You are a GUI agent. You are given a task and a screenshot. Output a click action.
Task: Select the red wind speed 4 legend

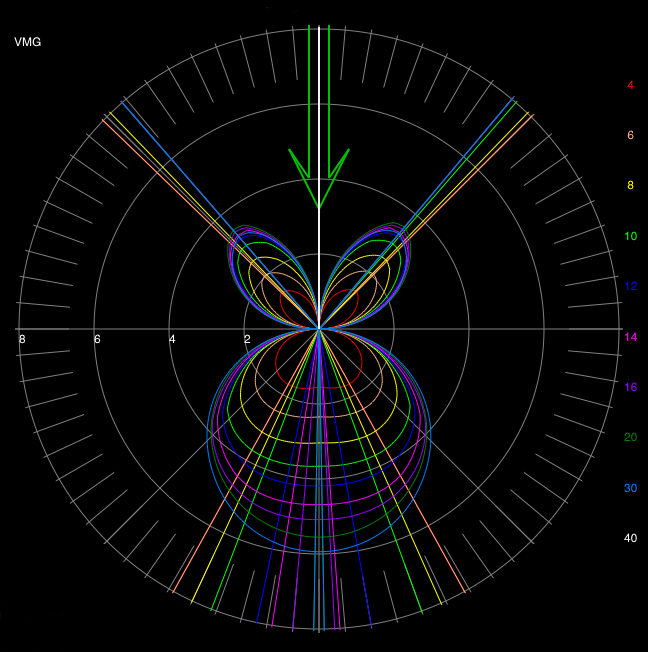pyautogui.click(x=631, y=85)
